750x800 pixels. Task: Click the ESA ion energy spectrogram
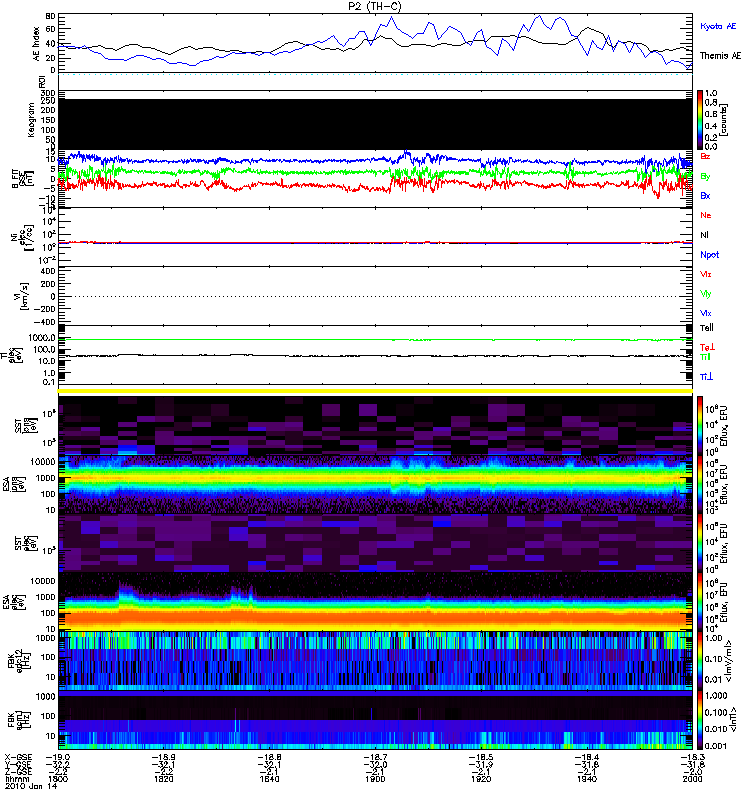[x=375, y=485]
